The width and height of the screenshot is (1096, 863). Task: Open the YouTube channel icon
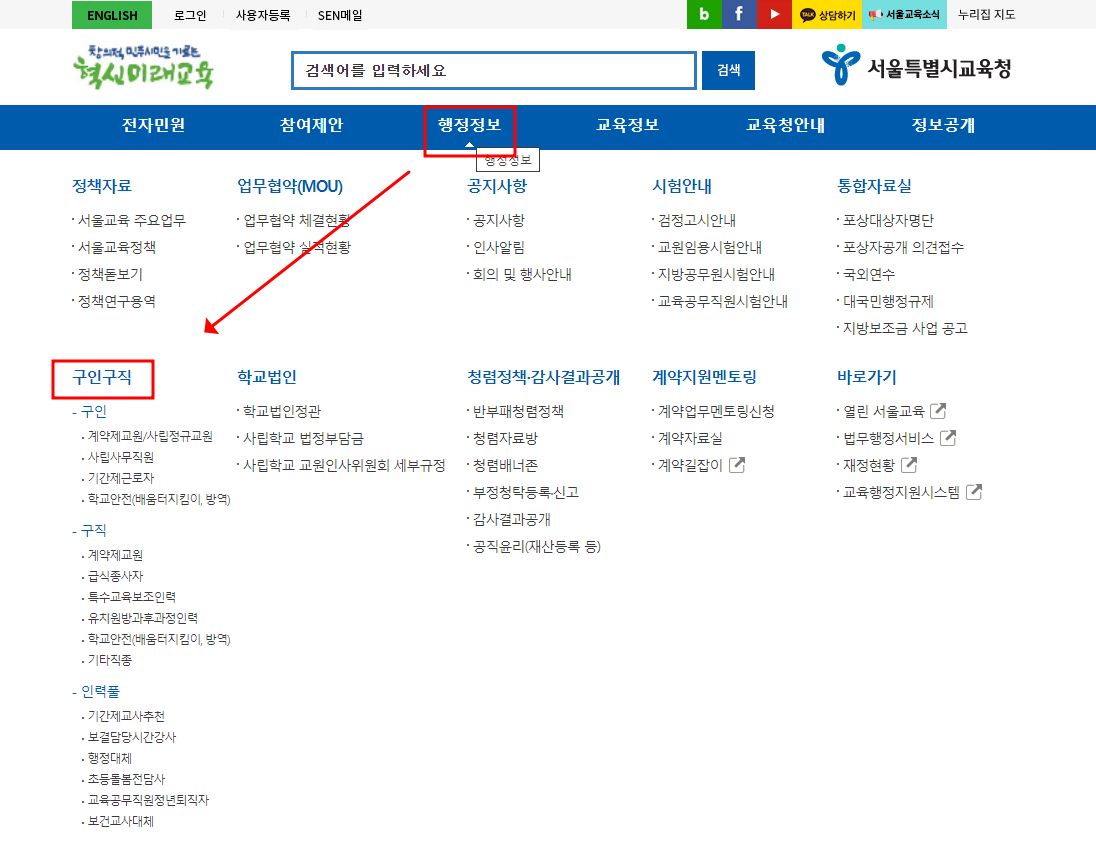pyautogui.click(x=774, y=15)
